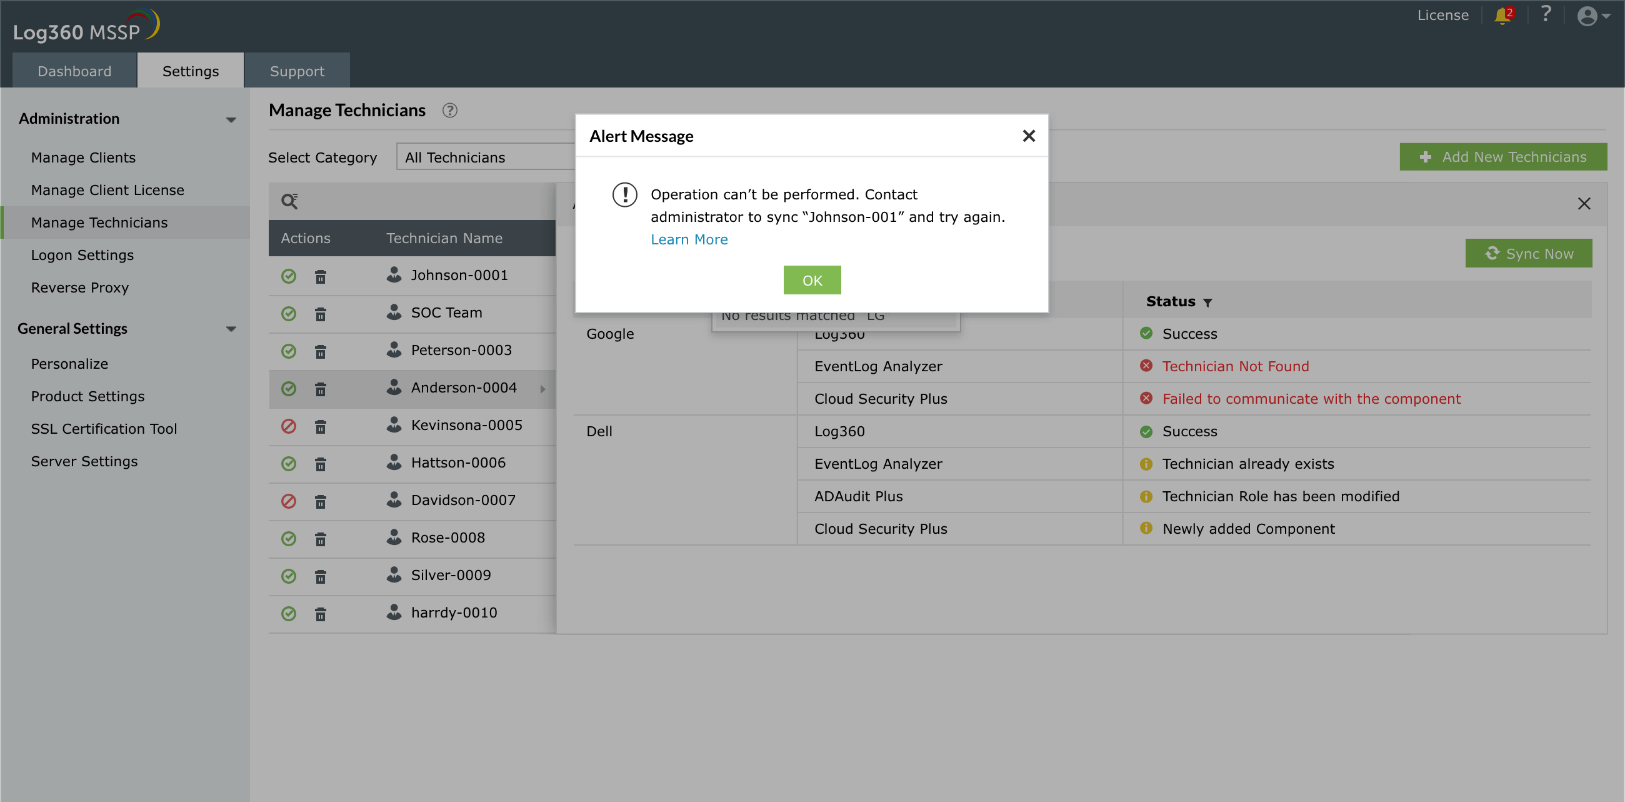Enable the disabled Kevinsona-0005 technician
This screenshot has width=1625, height=802.
289,427
